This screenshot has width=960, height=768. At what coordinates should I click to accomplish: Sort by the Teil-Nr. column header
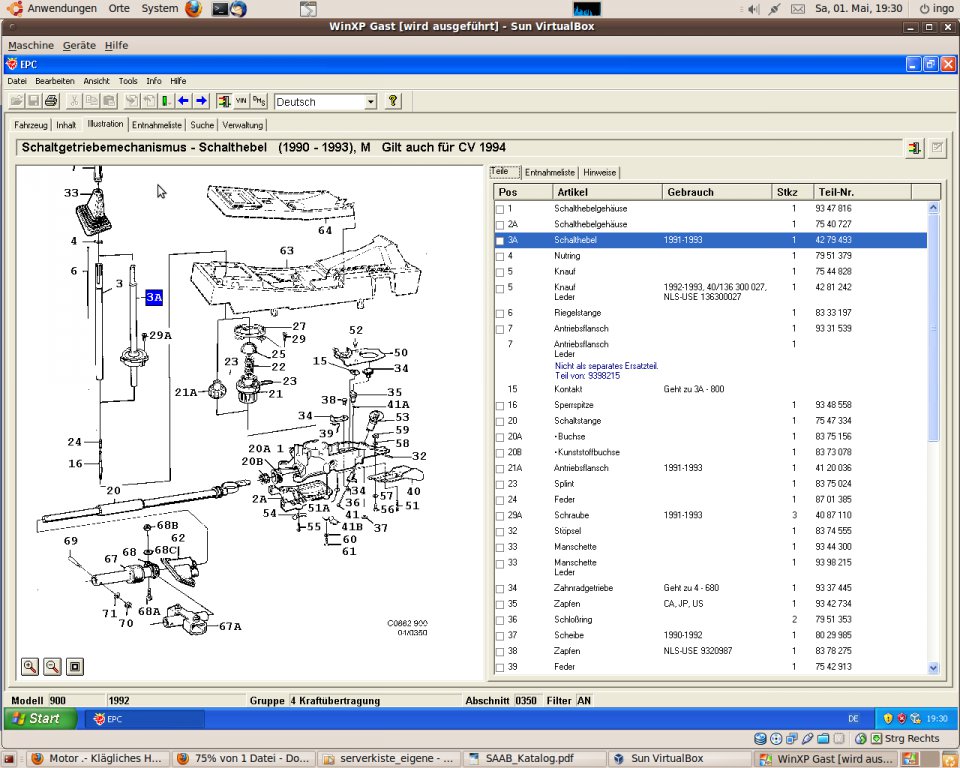(x=862, y=192)
